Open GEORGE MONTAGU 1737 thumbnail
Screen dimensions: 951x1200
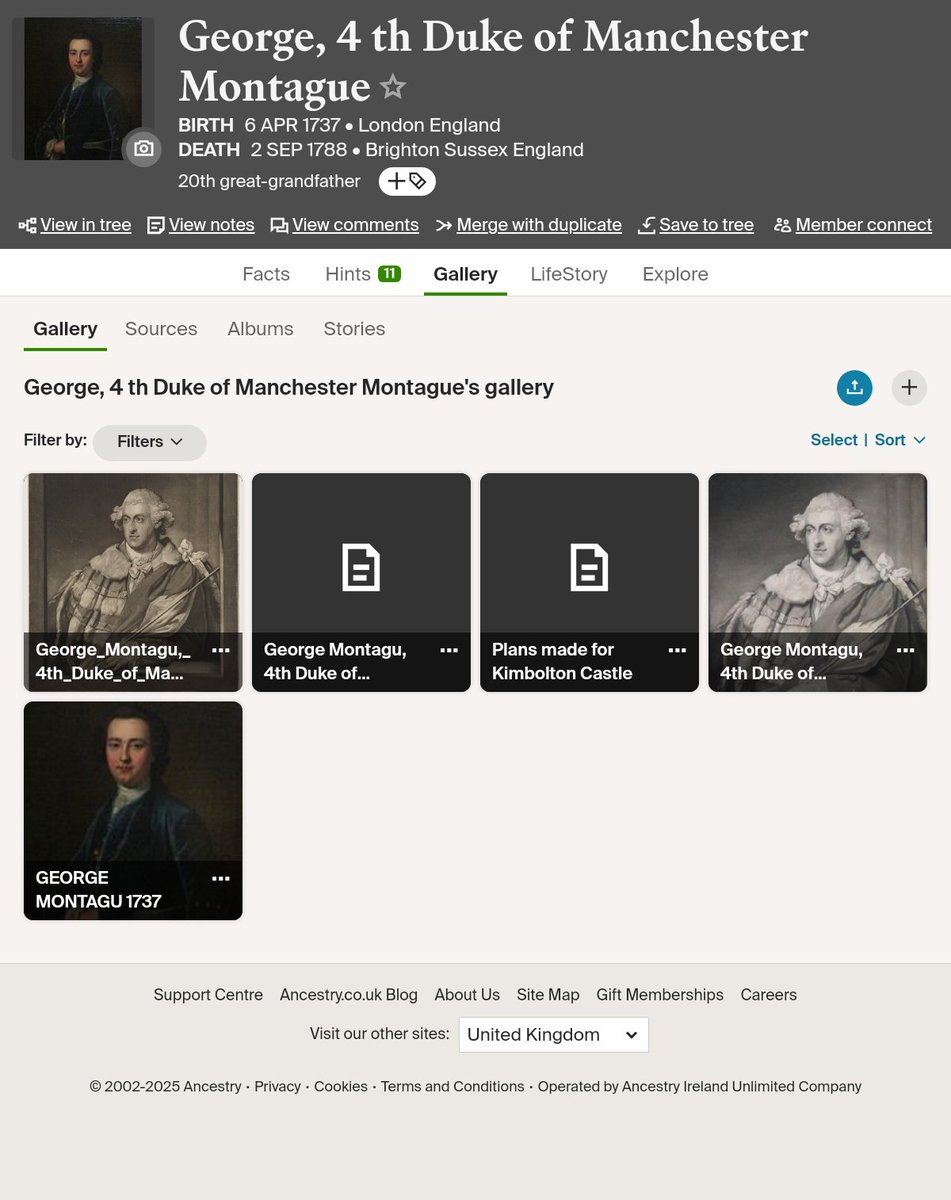pos(133,810)
